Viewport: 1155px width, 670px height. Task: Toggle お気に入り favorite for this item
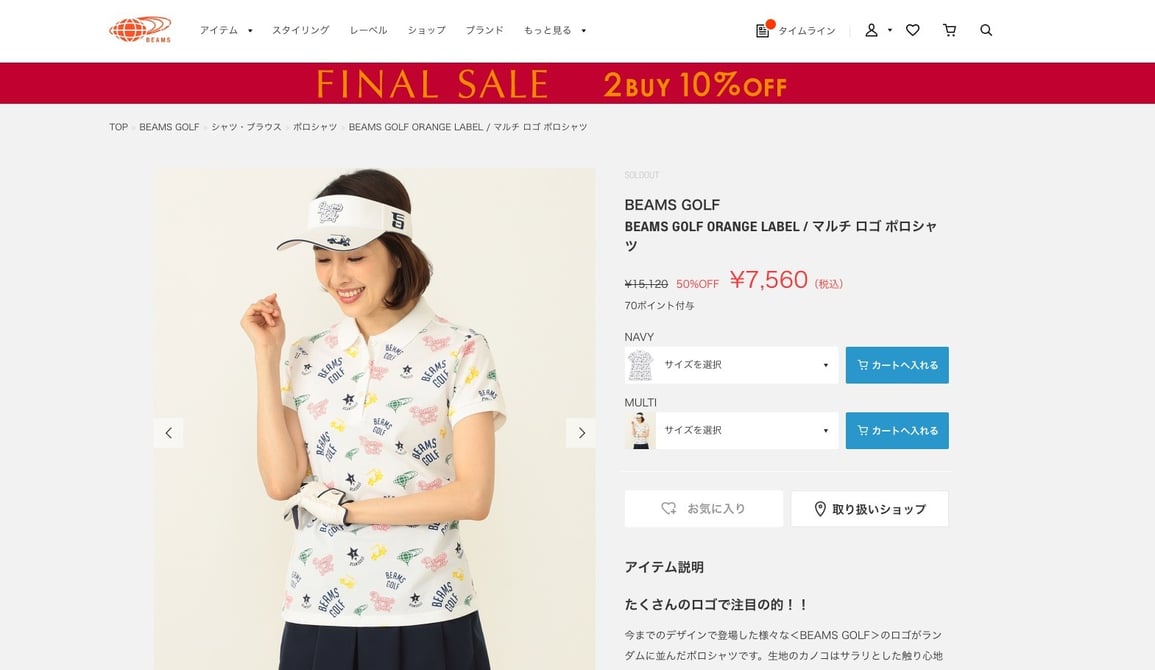(x=704, y=509)
